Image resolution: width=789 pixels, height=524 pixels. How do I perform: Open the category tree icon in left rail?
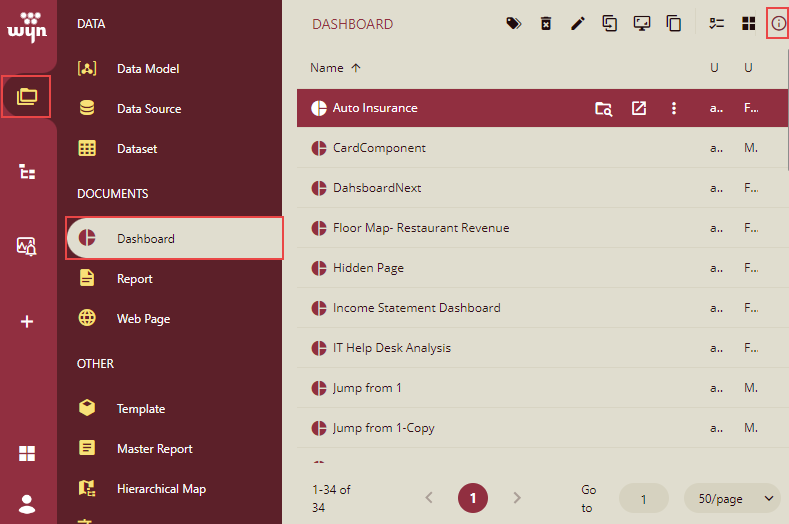pos(27,172)
